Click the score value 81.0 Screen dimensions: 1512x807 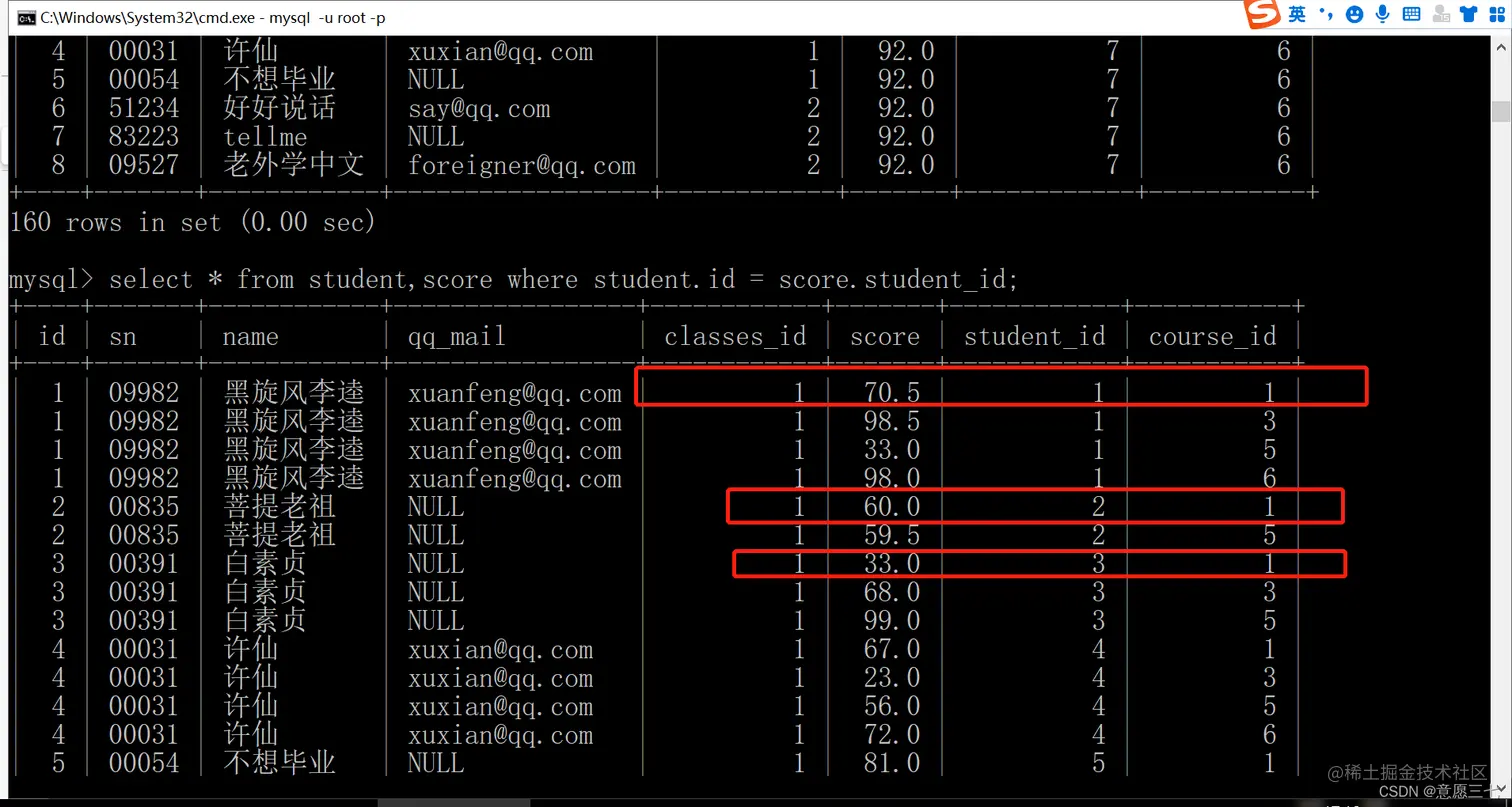click(x=892, y=763)
